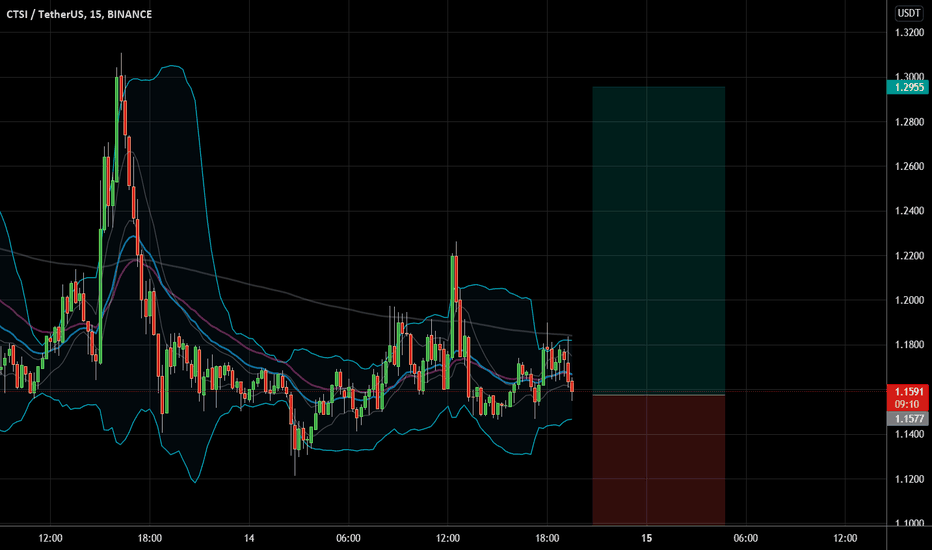Click the green profit target zone
The image size is (932, 550).
tap(659, 240)
